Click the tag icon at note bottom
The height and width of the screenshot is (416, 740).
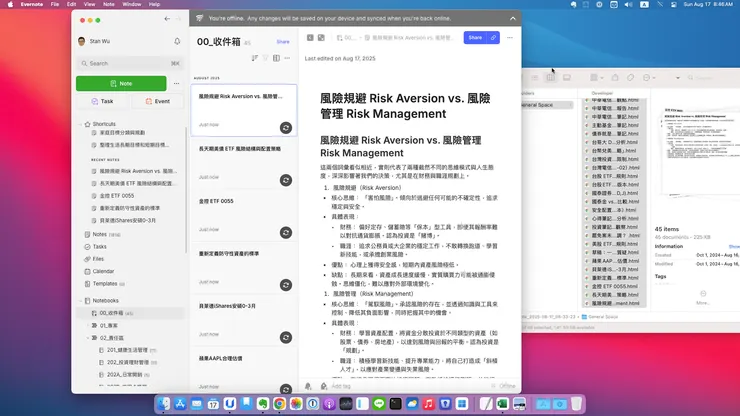(324, 386)
